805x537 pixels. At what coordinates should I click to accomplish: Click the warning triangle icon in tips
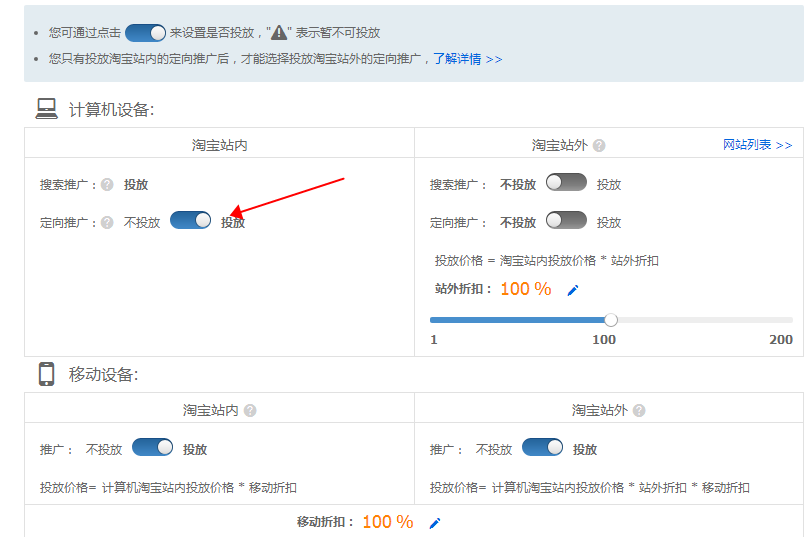279,33
